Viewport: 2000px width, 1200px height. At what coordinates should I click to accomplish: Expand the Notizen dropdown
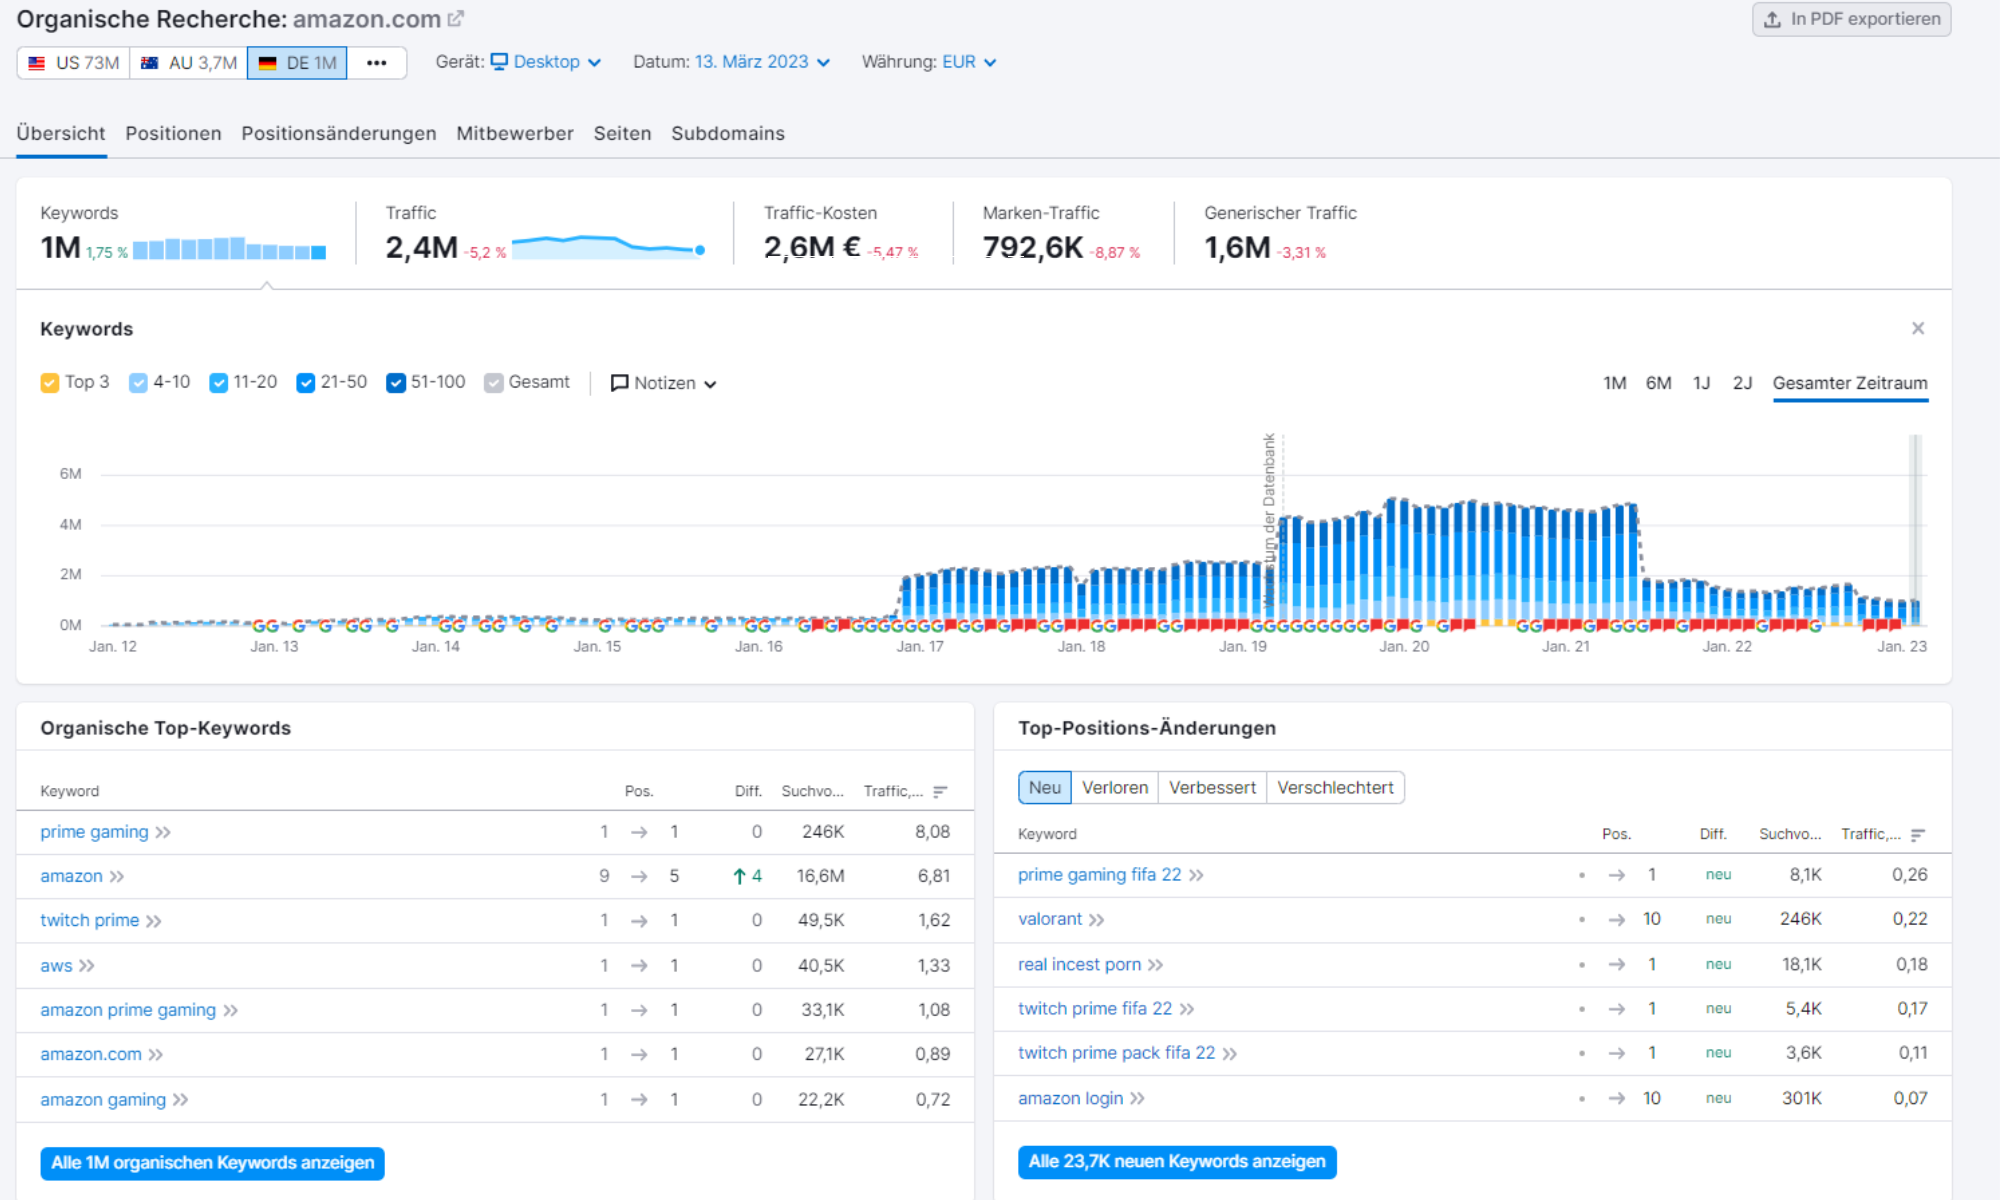664,383
